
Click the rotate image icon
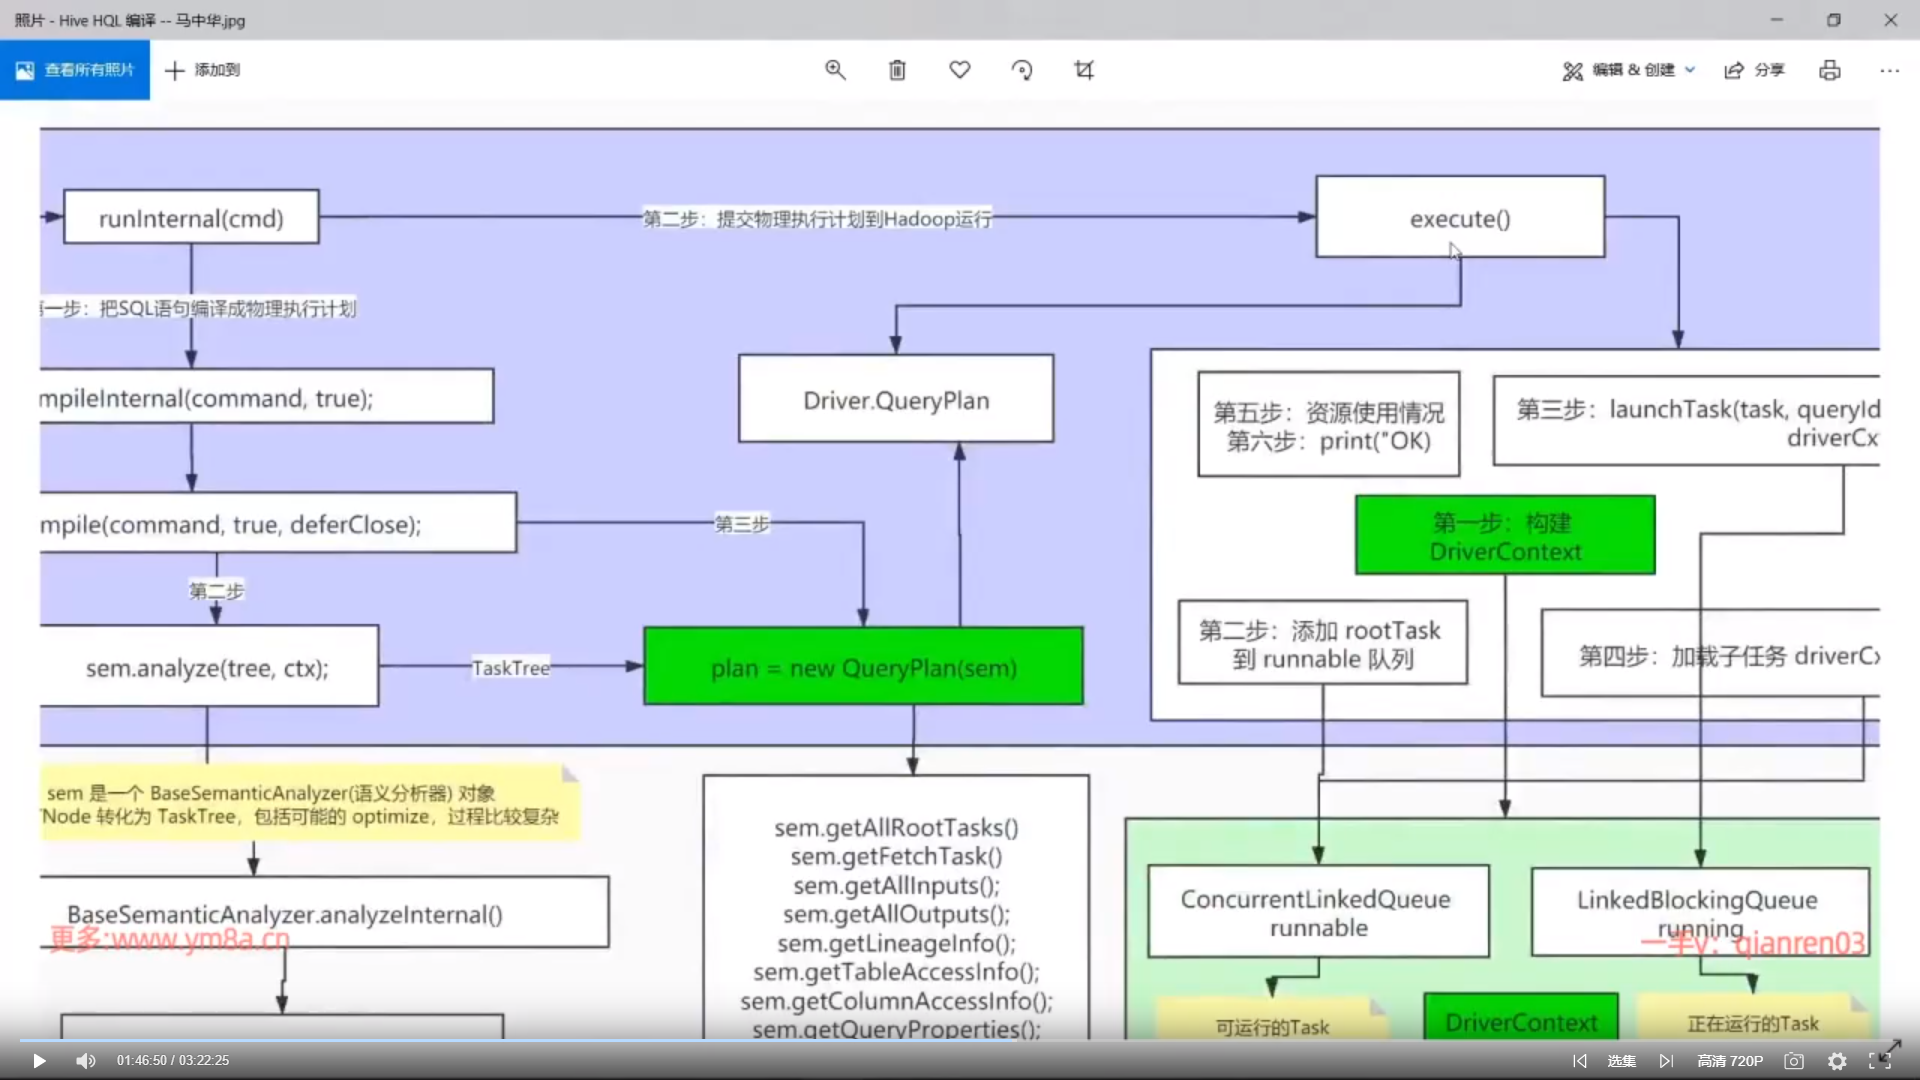[x=1022, y=70]
